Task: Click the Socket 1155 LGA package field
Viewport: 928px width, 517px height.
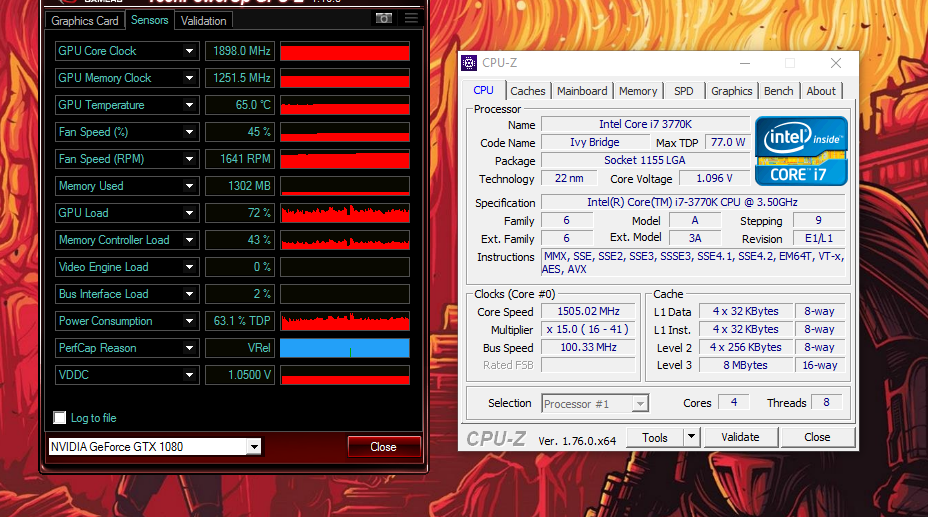Action: pyautogui.click(x=646, y=160)
